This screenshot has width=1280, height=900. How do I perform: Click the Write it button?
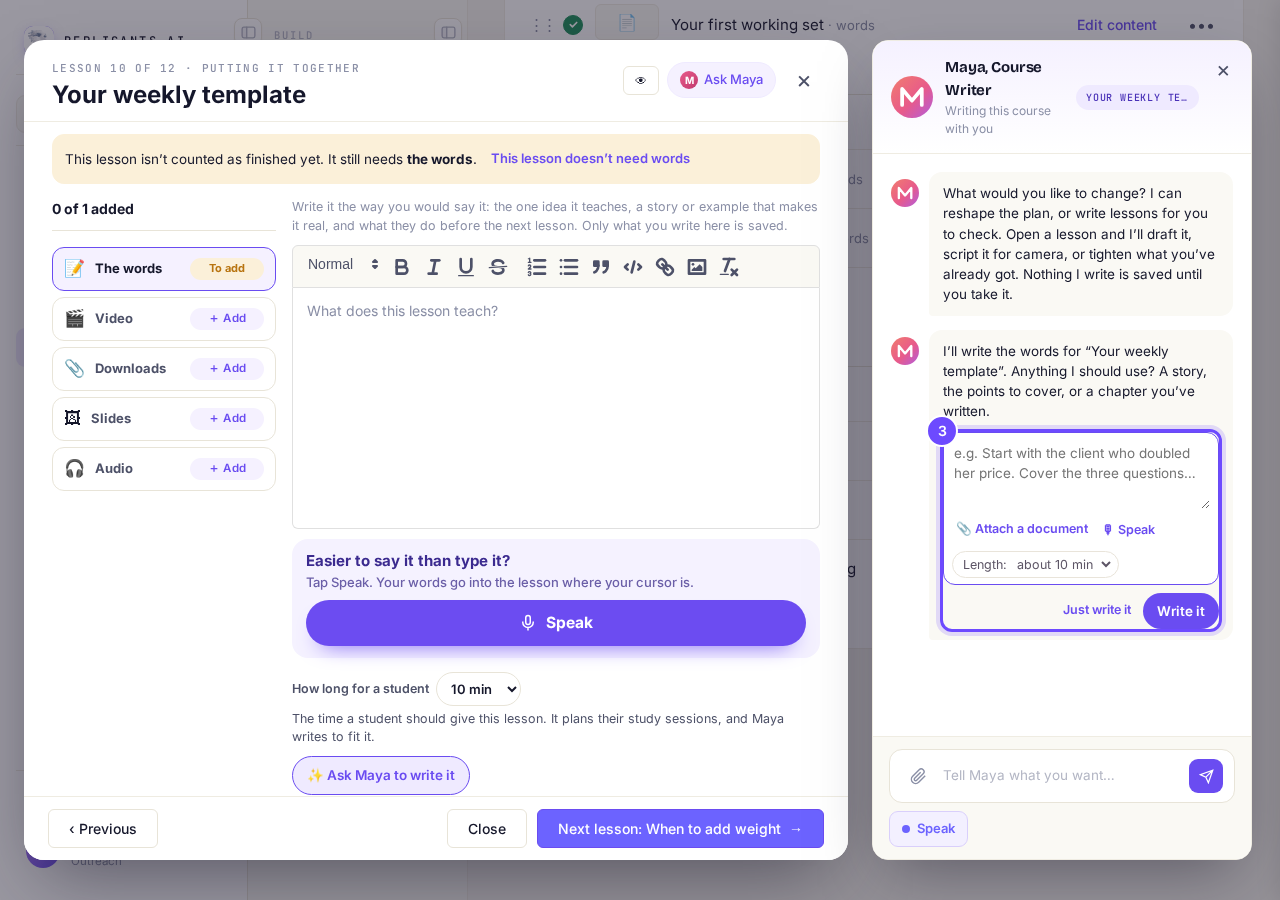1181,611
